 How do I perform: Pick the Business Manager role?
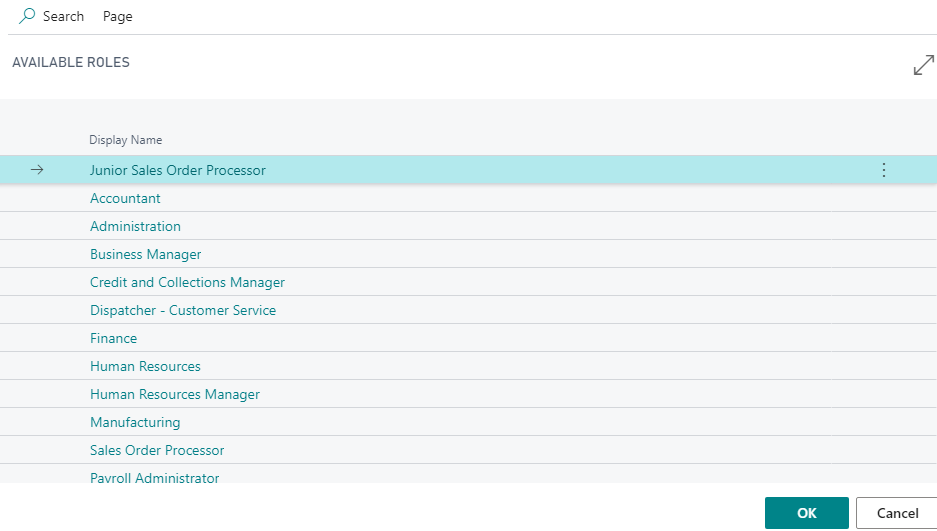[x=145, y=254]
